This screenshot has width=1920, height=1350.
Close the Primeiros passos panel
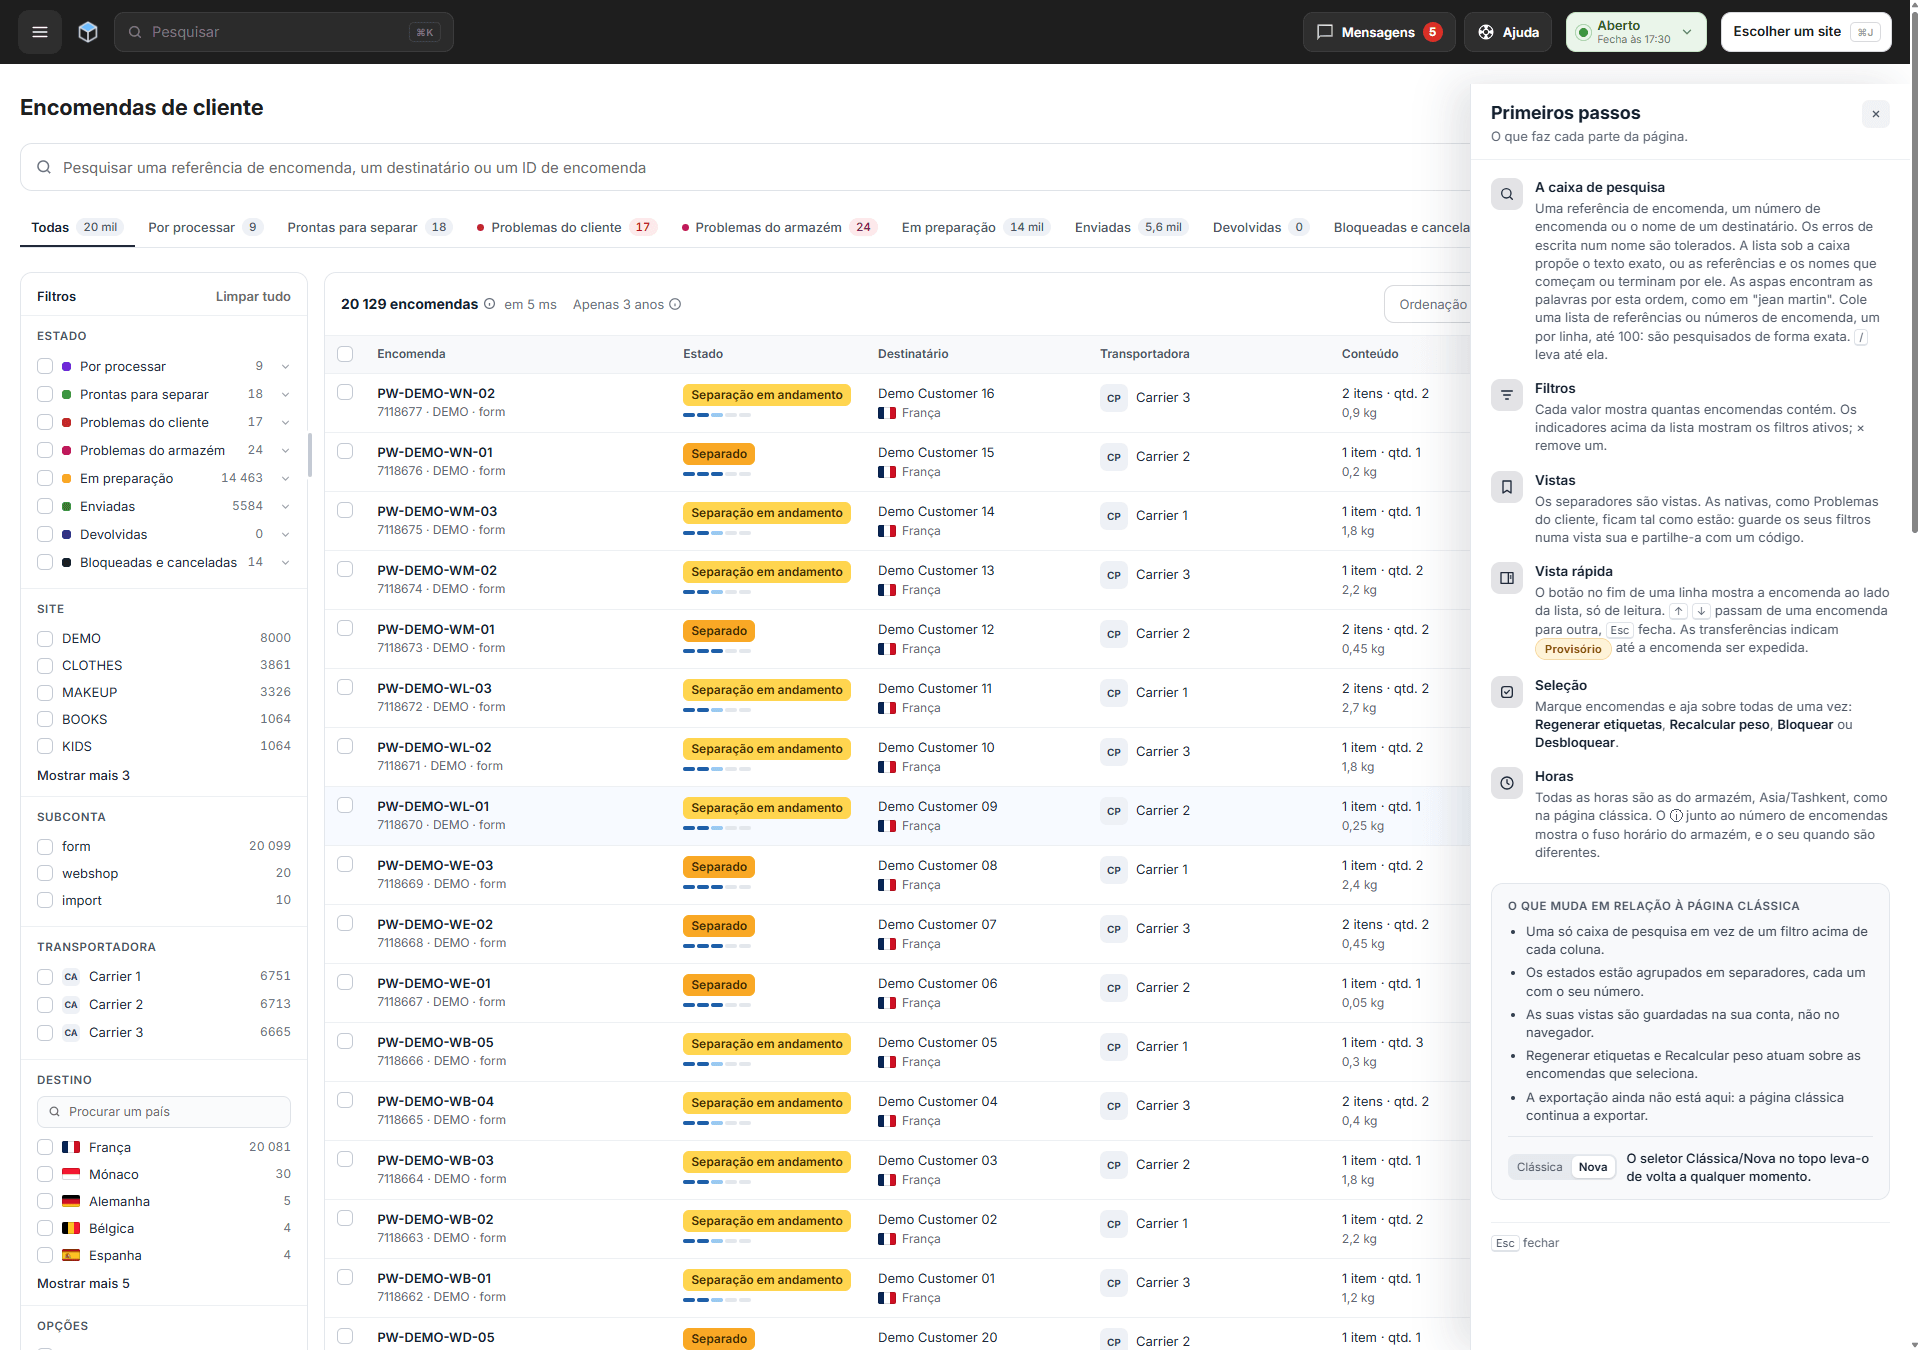point(1875,114)
